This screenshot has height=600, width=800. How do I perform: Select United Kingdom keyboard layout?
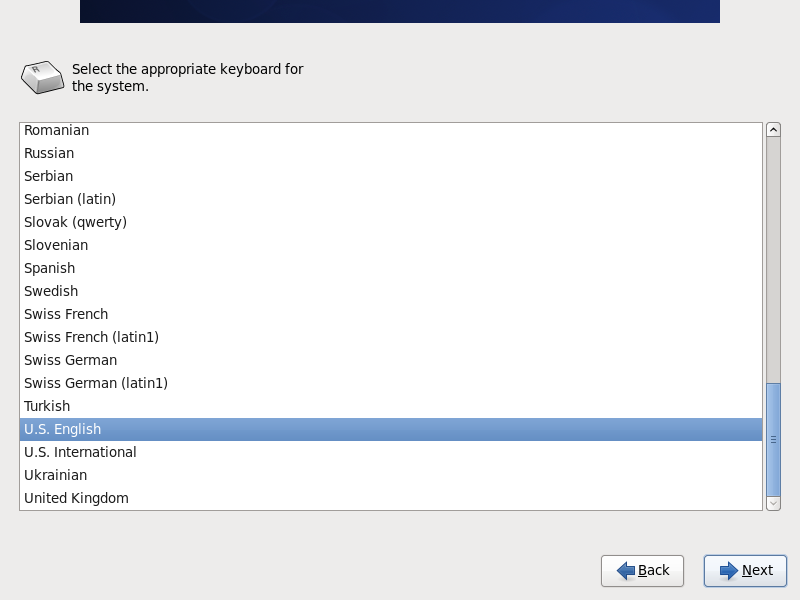(x=391, y=498)
